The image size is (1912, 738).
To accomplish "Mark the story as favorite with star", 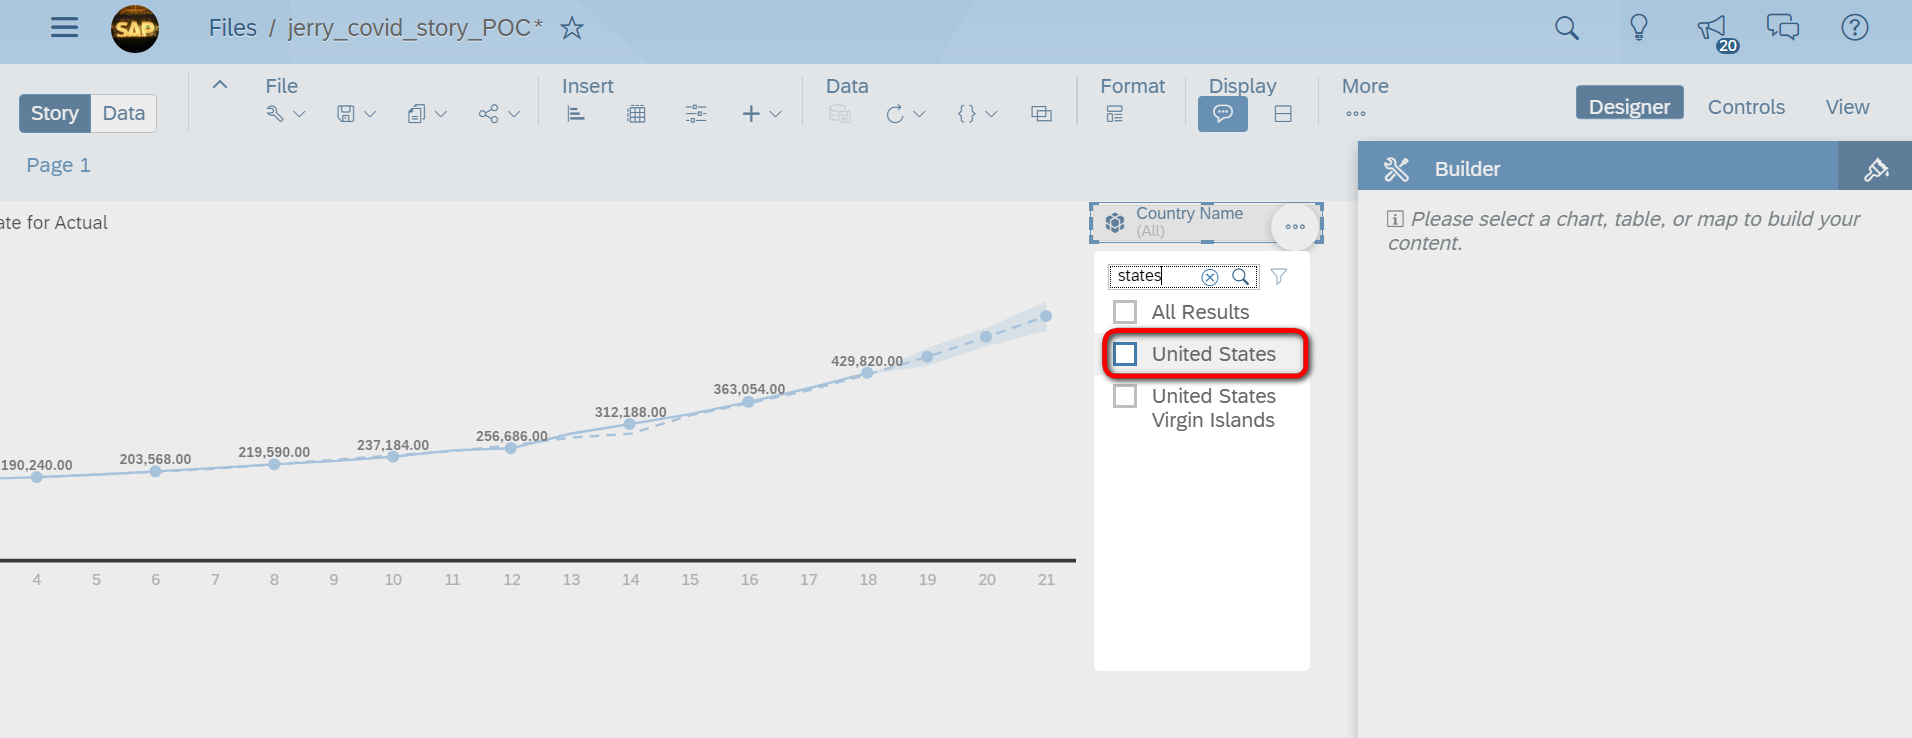I will pos(572,28).
